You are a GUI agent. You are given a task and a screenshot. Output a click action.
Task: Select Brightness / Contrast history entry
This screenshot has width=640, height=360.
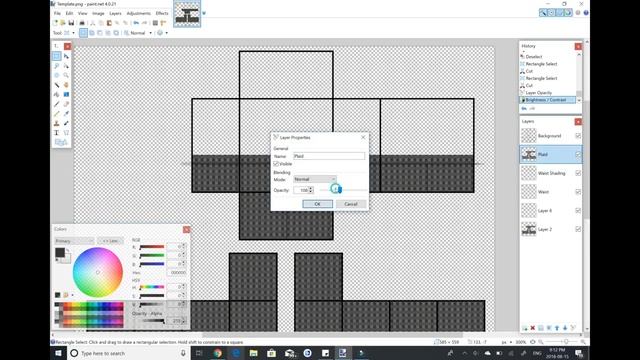click(547, 100)
